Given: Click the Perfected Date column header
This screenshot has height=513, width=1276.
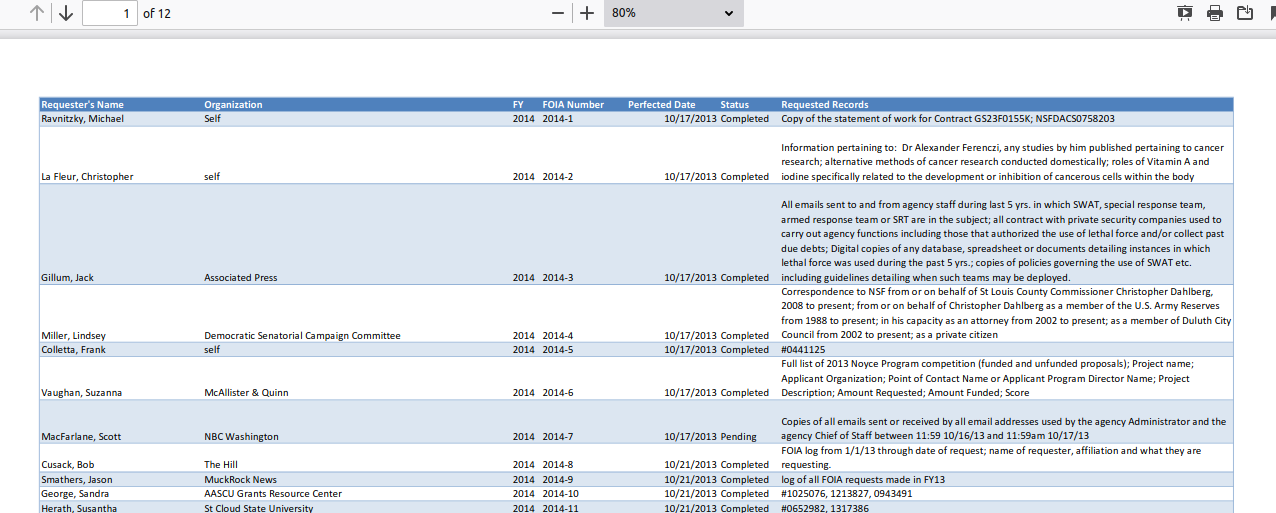Looking at the screenshot, I should 661,105.
